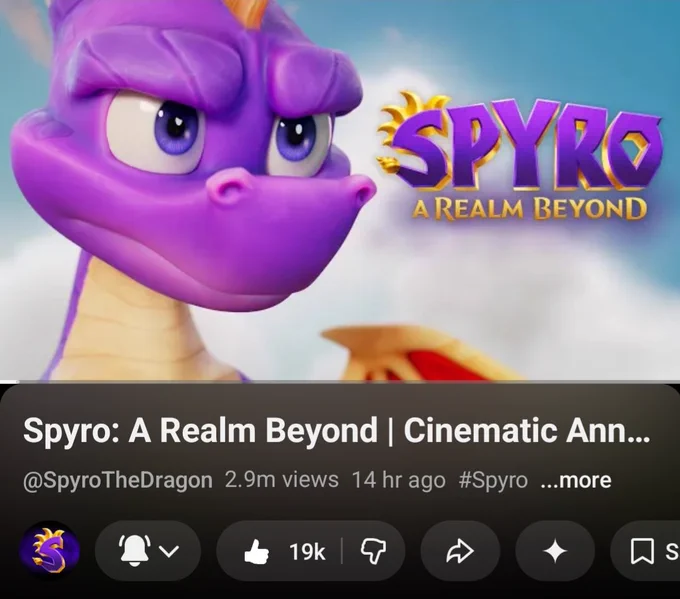
Task: Save the video with bookmark icon
Action: (642, 551)
